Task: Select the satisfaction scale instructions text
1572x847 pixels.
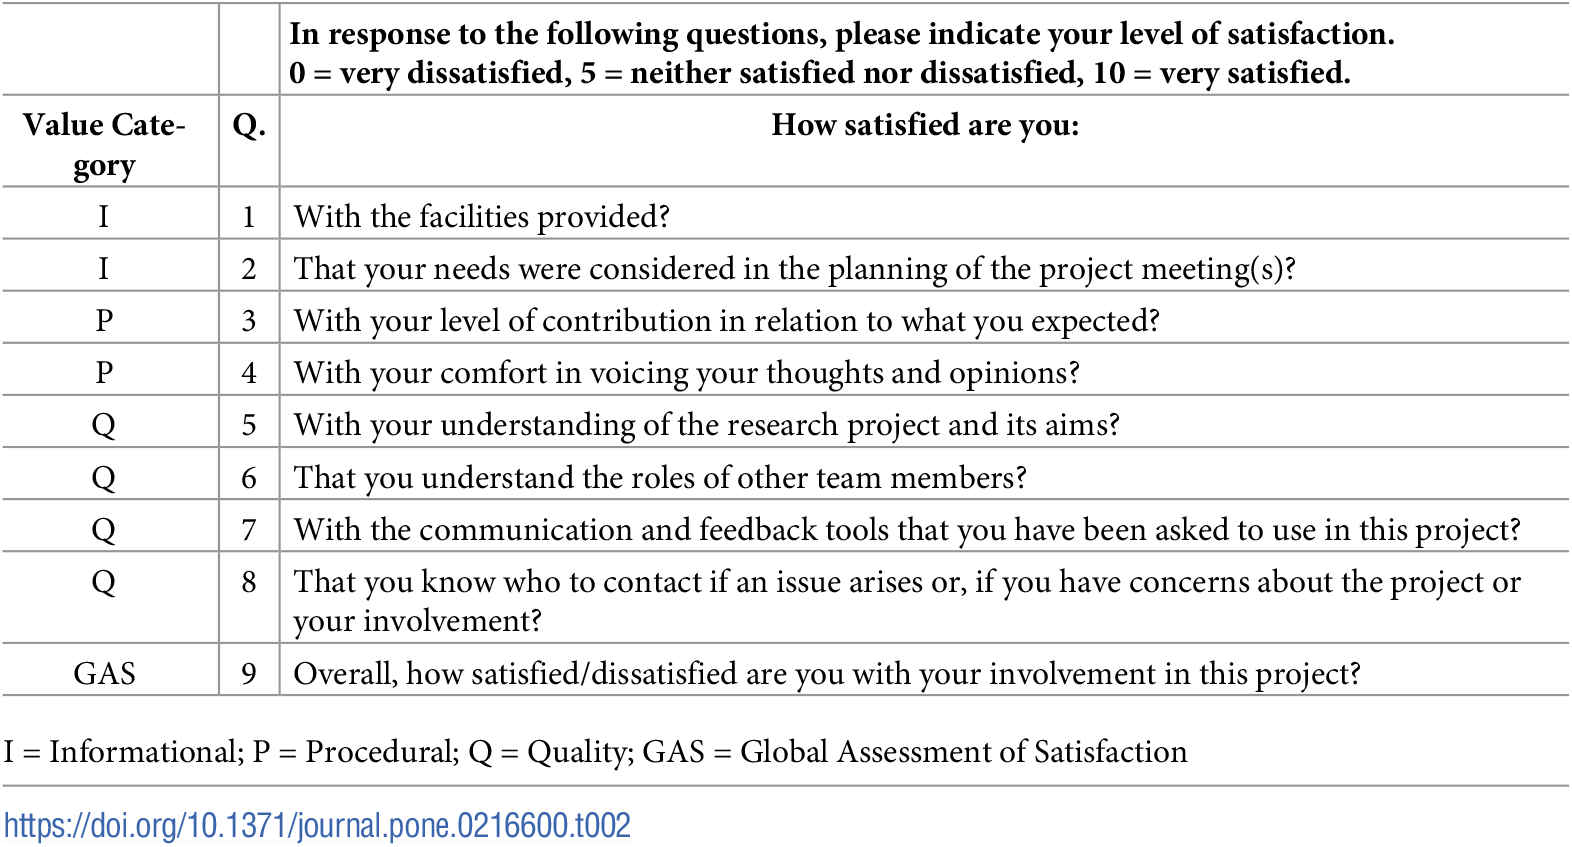Action: tap(840, 53)
